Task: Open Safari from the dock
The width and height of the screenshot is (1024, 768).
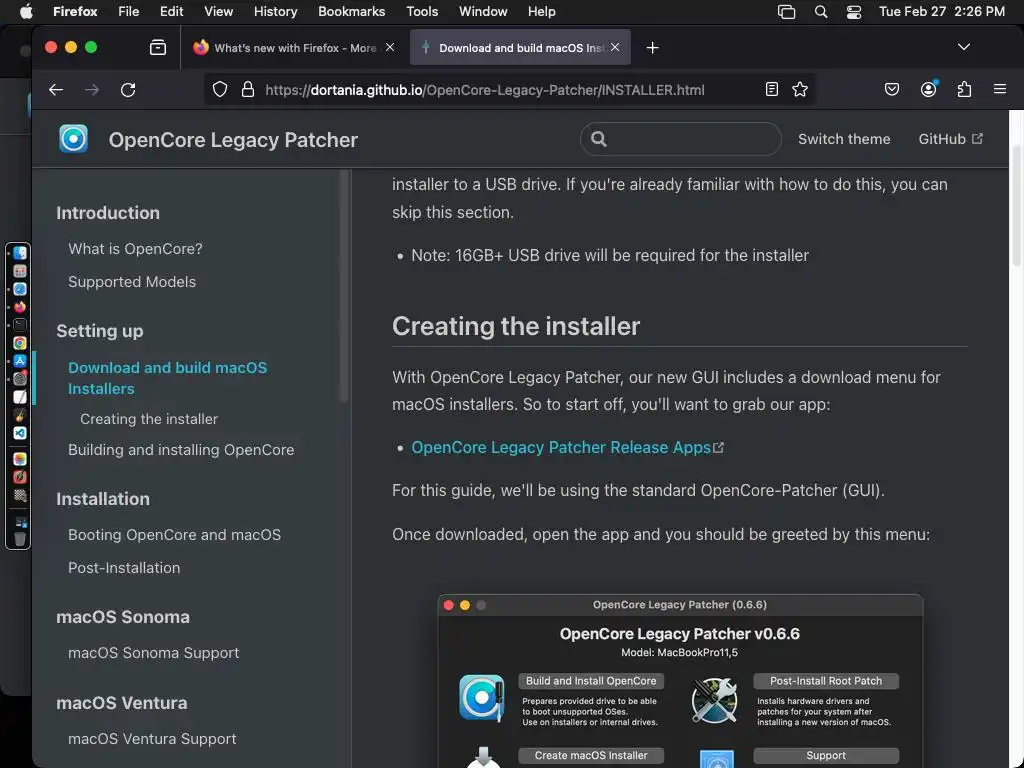Action: (x=20, y=289)
